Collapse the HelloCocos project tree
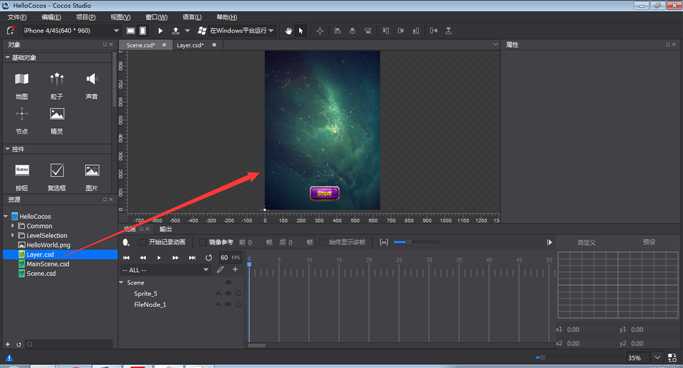This screenshot has width=683, height=368. pyautogui.click(x=6, y=216)
